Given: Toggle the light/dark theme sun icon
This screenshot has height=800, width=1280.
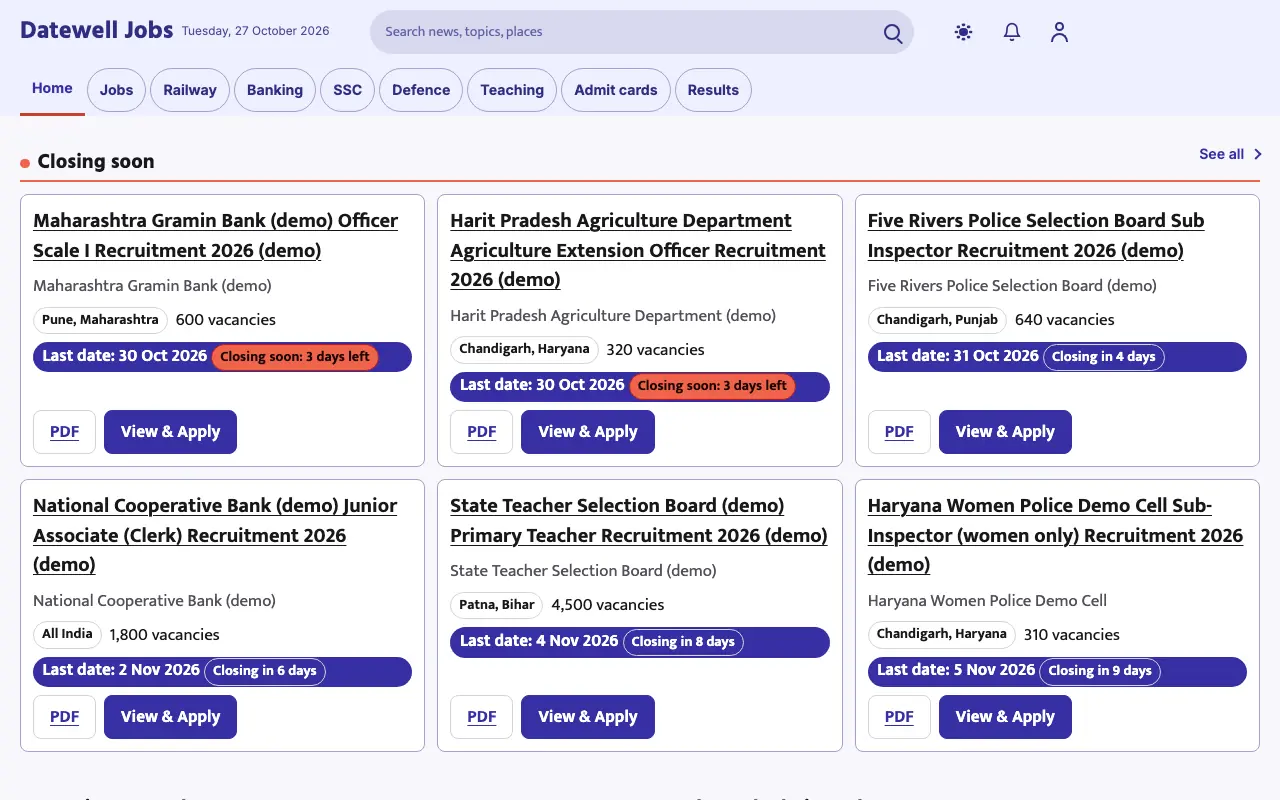Looking at the screenshot, I should [x=964, y=32].
